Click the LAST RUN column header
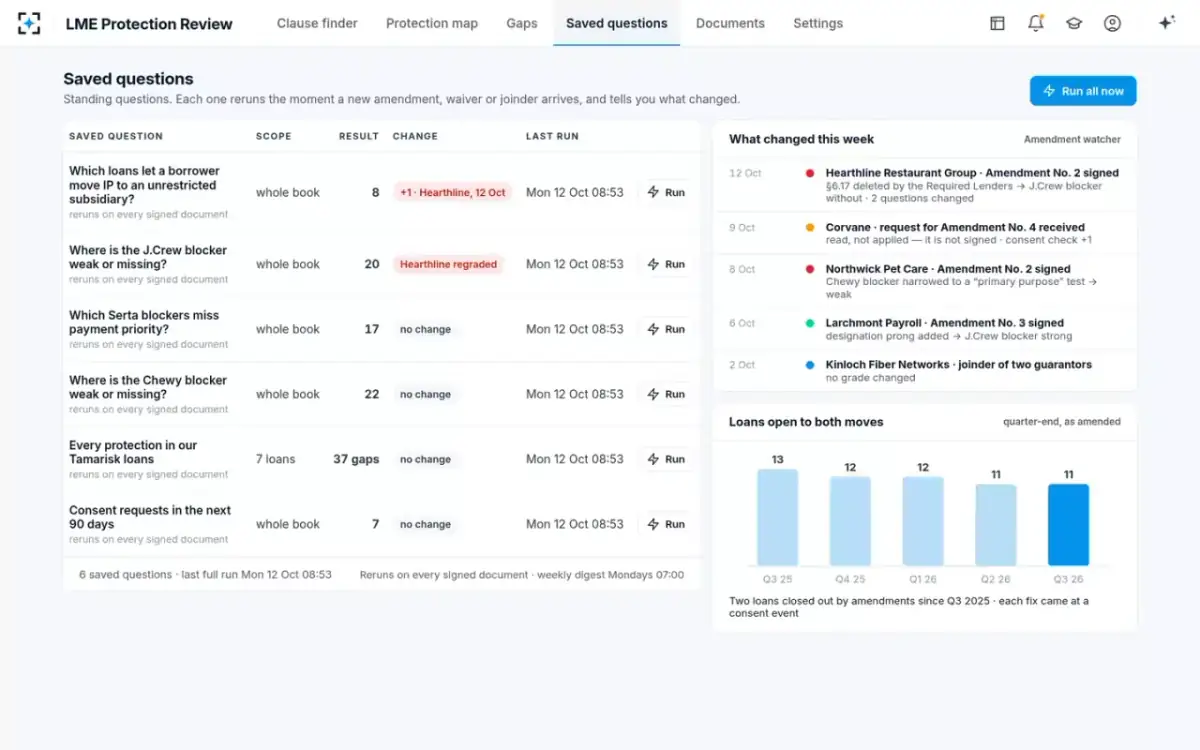The width and height of the screenshot is (1200, 750). pos(552,136)
